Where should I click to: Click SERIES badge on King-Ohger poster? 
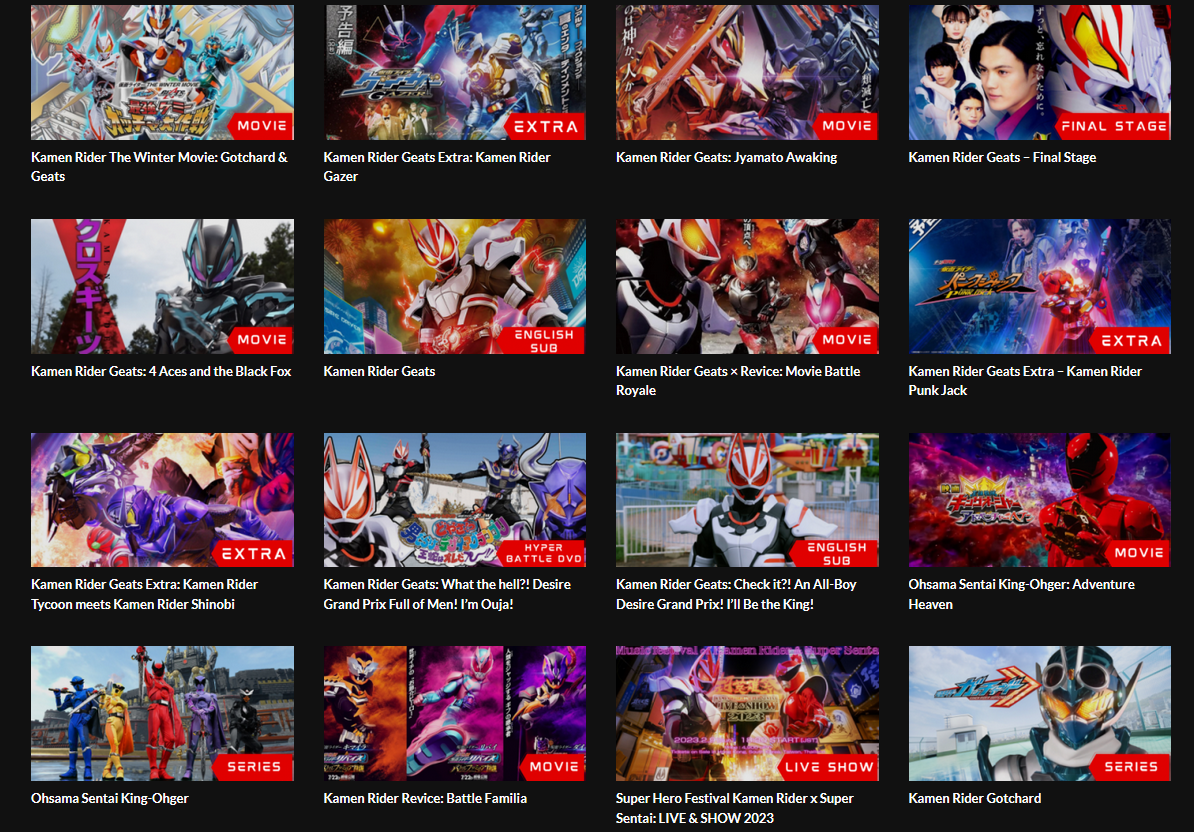253,767
